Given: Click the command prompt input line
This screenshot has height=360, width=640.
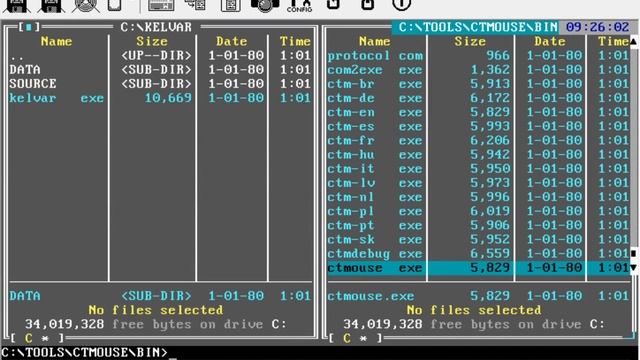Looking at the screenshot, I should 320,353.
